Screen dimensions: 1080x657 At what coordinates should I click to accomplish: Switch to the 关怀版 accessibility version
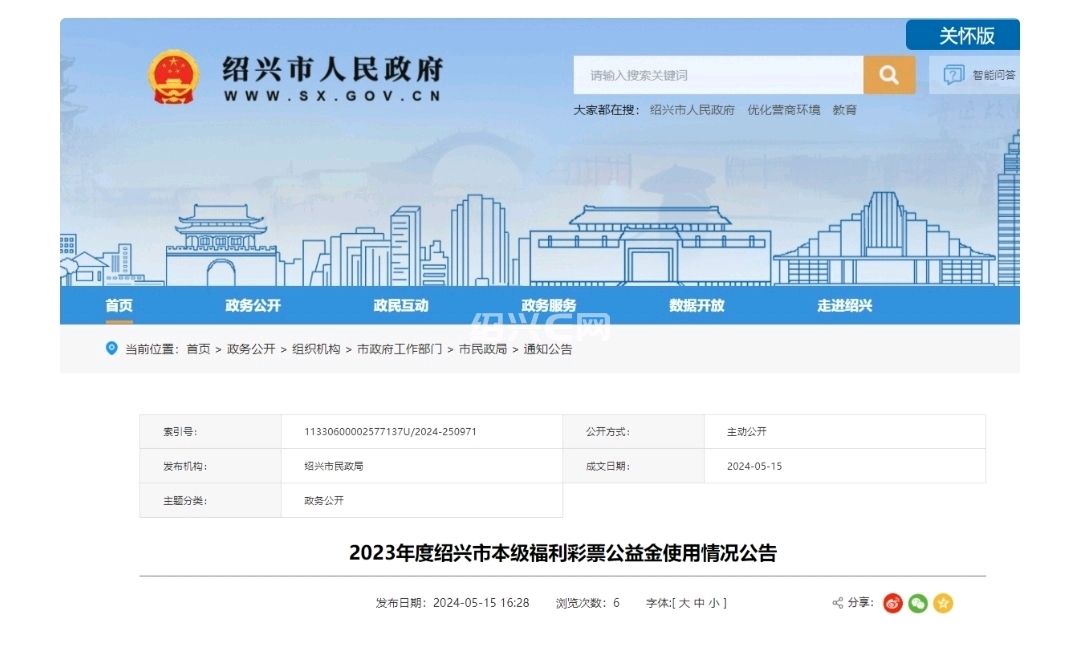click(x=963, y=33)
